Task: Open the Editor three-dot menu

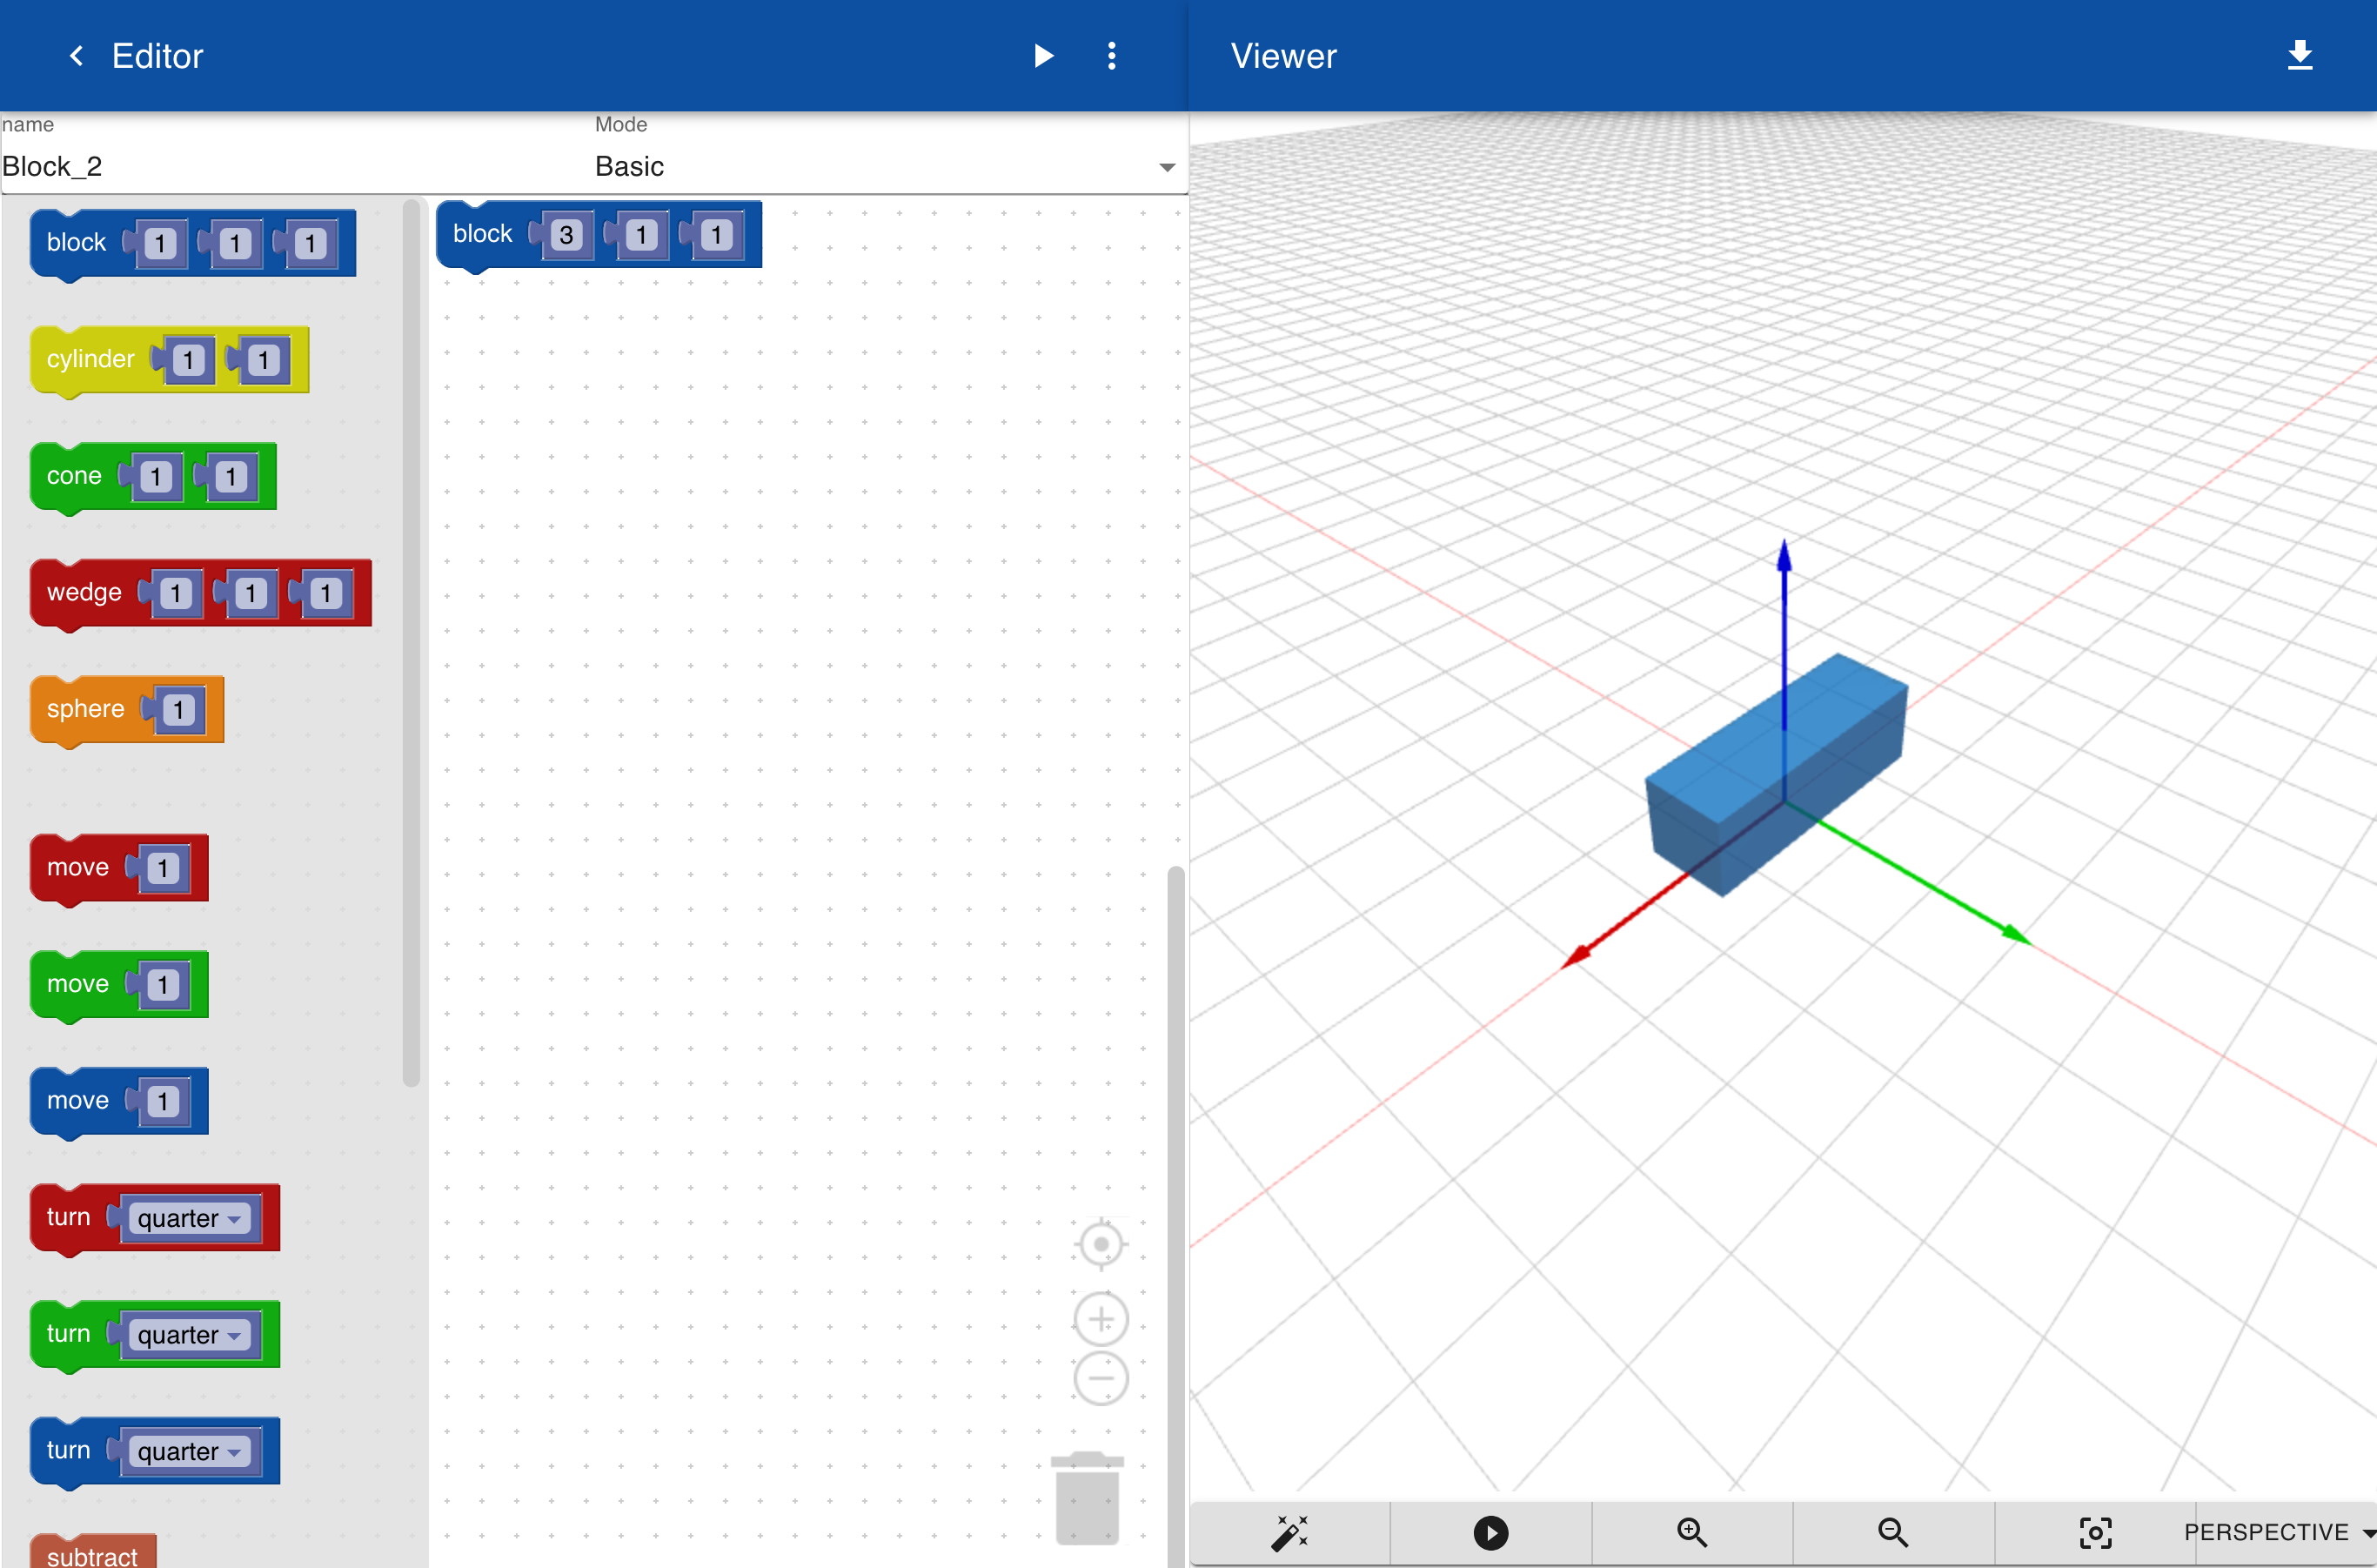Action: coord(1112,56)
